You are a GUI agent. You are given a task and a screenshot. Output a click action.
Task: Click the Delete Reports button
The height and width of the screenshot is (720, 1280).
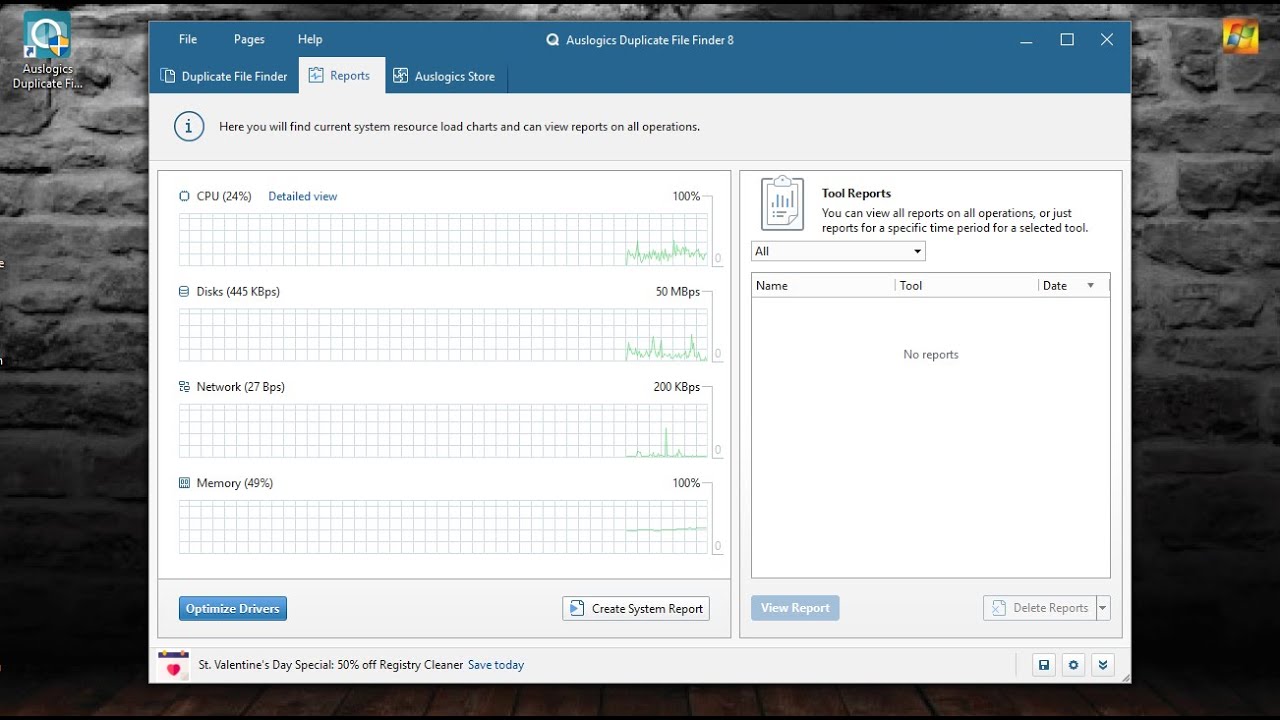pyautogui.click(x=1040, y=608)
